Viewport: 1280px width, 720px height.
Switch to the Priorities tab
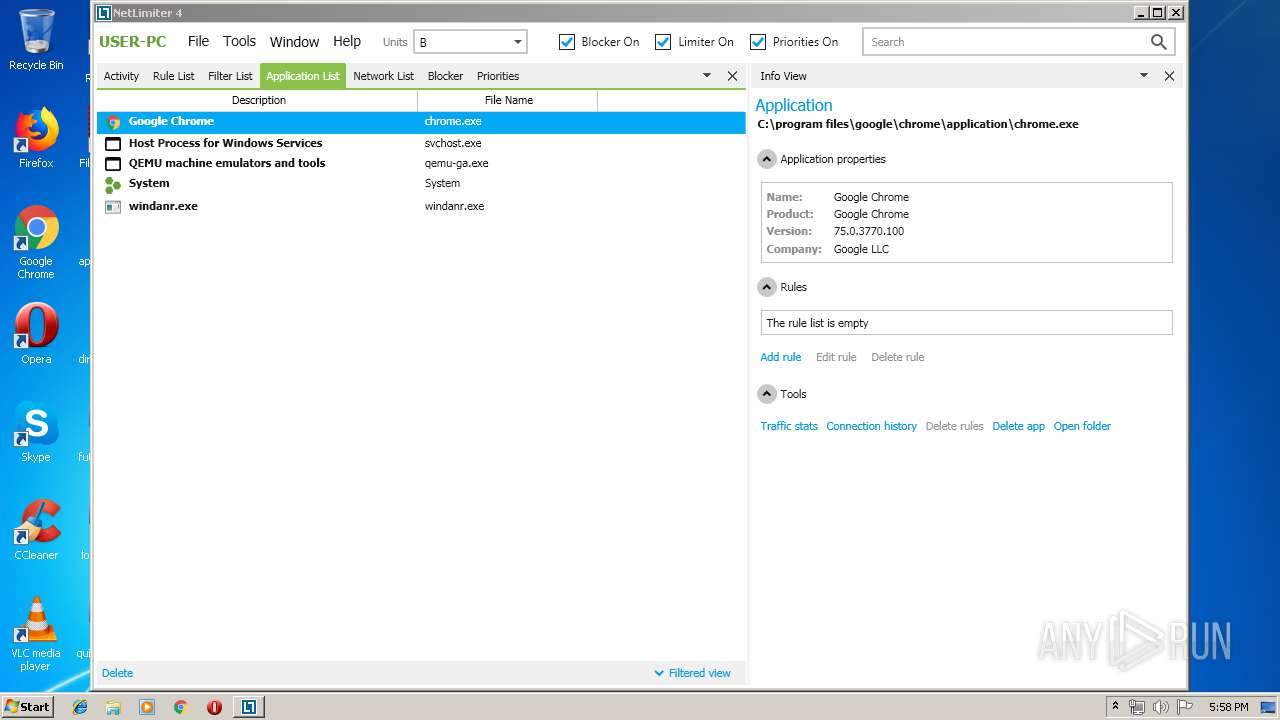[x=498, y=76]
